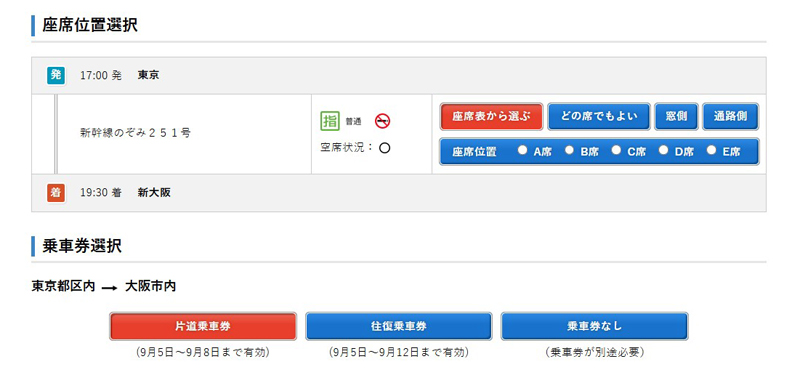The width and height of the screenshot is (800, 375).
Task: Click the 大阪市内 destination text
Action: pyautogui.click(x=151, y=287)
